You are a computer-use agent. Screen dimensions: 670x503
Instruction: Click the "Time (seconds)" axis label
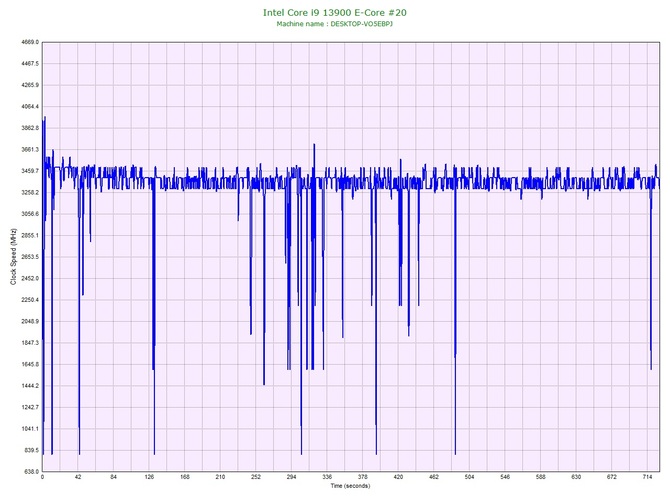tap(350, 486)
